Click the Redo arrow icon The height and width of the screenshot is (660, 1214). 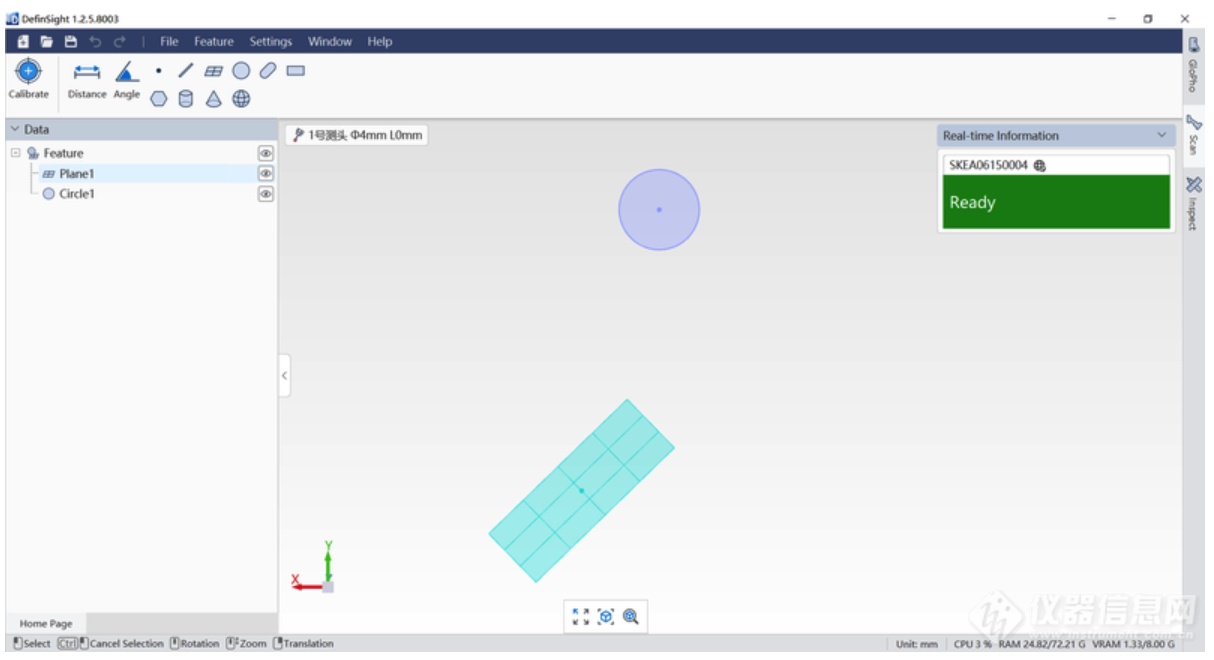pyautogui.click(x=119, y=41)
